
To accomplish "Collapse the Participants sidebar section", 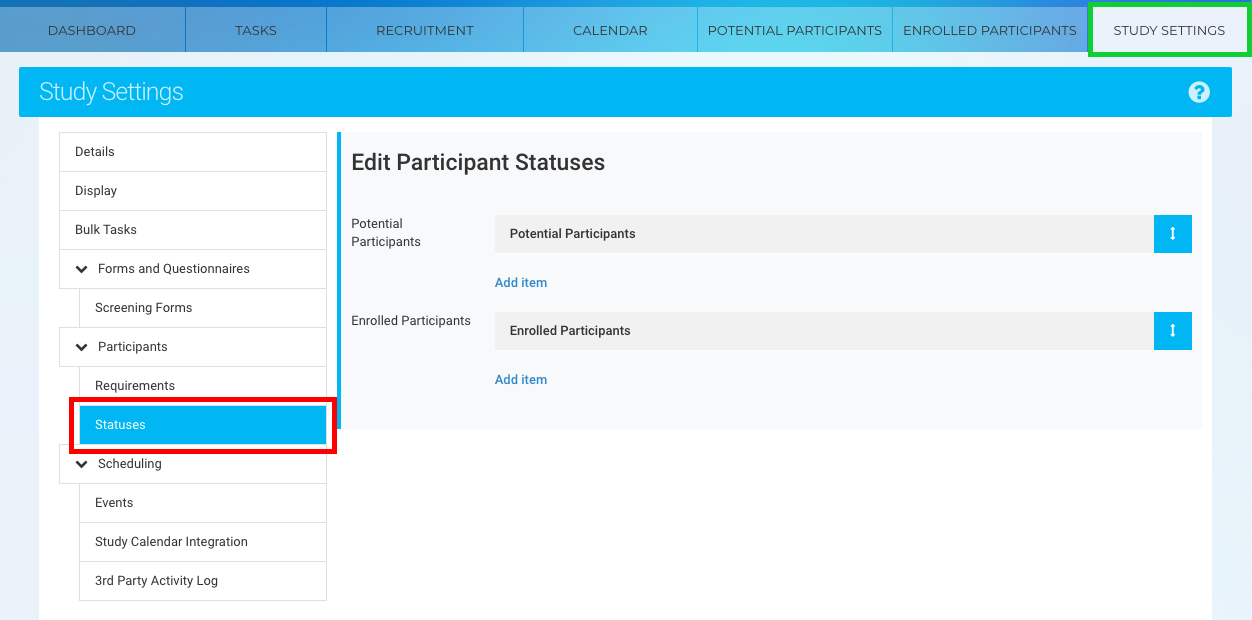I will 82,347.
